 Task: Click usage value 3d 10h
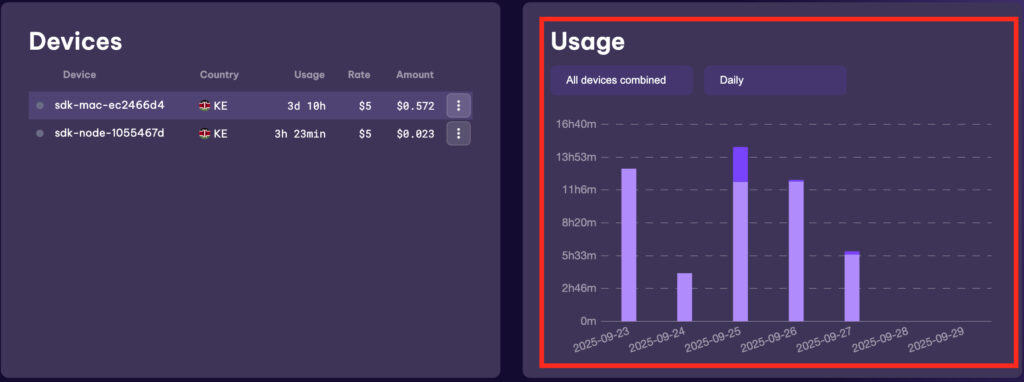coord(306,106)
